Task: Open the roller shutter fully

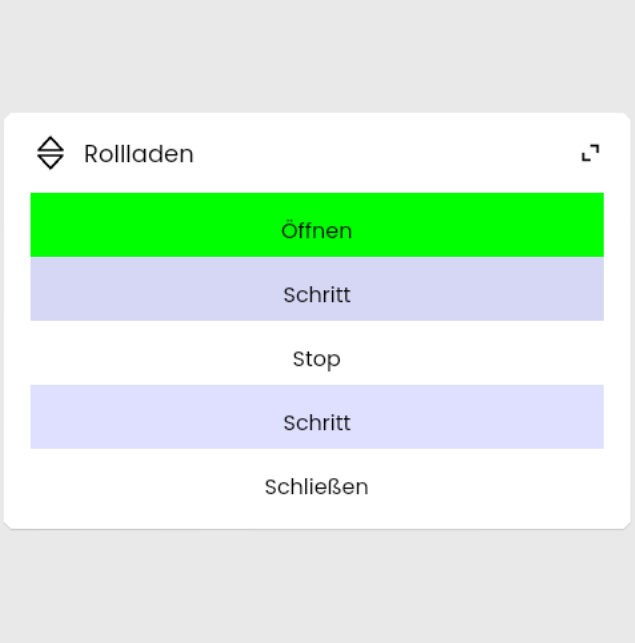Action: (317, 230)
